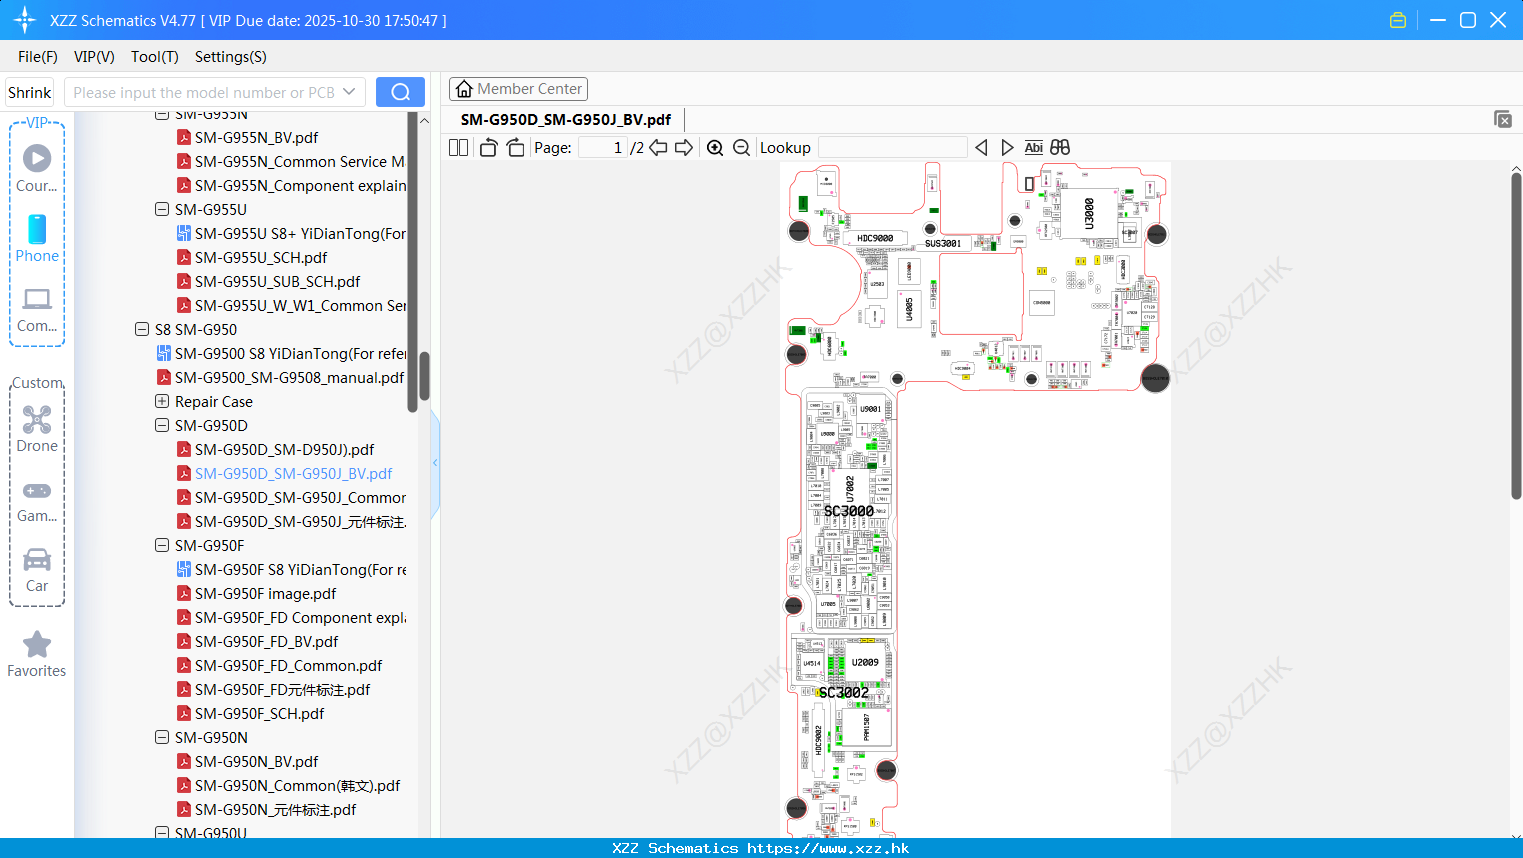Click the home icon in Member Center

tap(464, 89)
